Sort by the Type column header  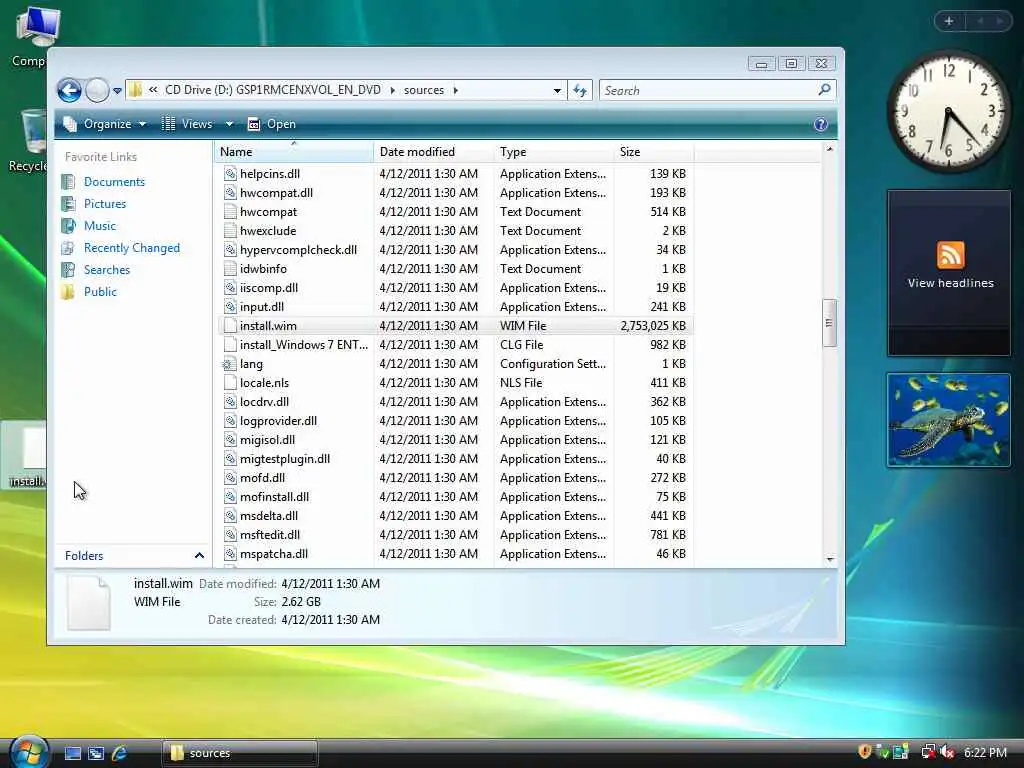tap(554, 152)
